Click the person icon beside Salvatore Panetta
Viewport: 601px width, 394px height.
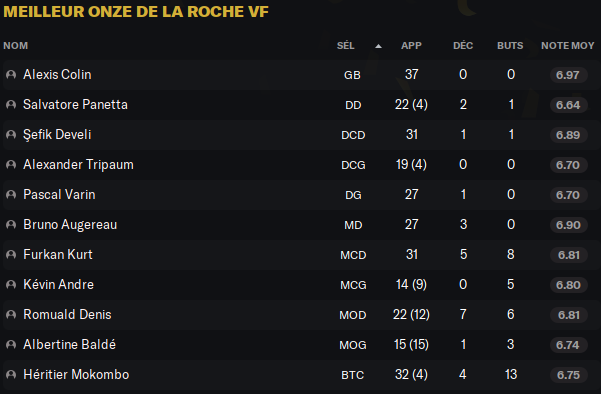tap(11, 105)
